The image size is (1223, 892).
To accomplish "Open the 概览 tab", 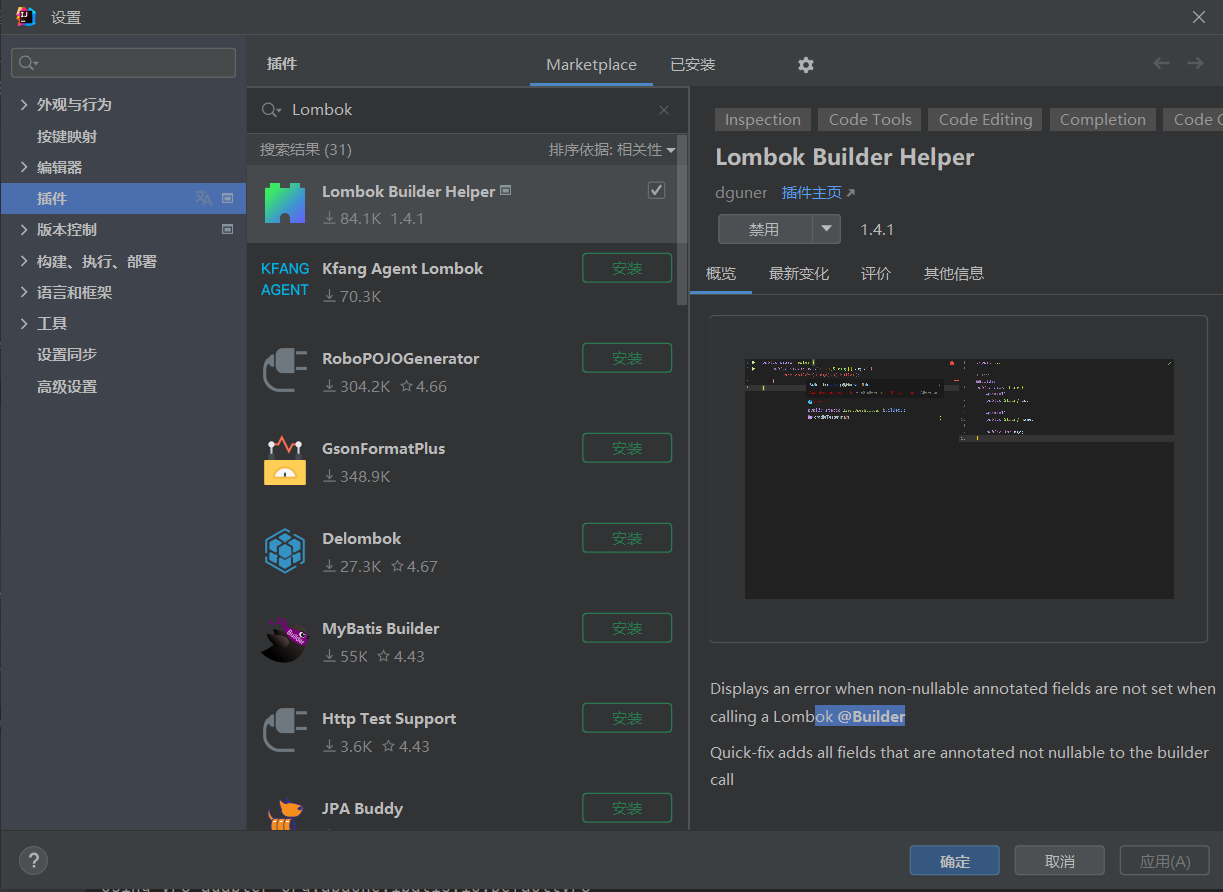I will (721, 273).
